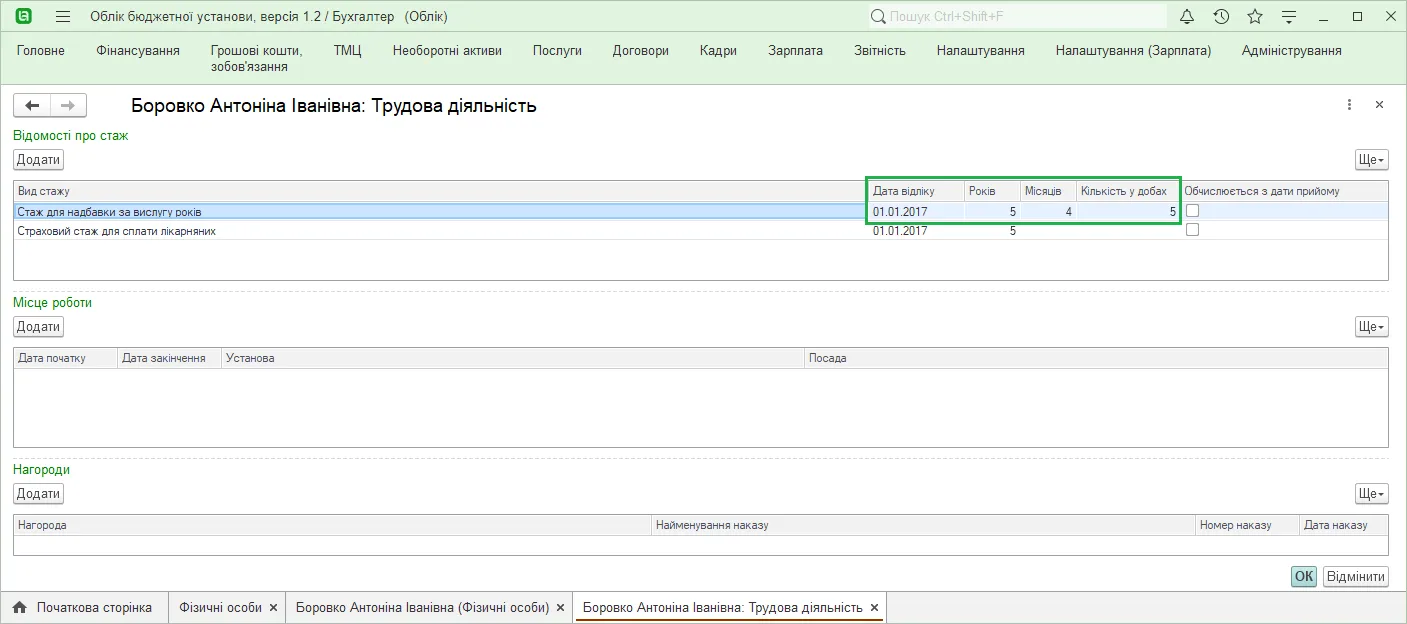This screenshot has width=1407, height=624.
Task: Open the Послуги menu section
Action: (x=557, y=51)
